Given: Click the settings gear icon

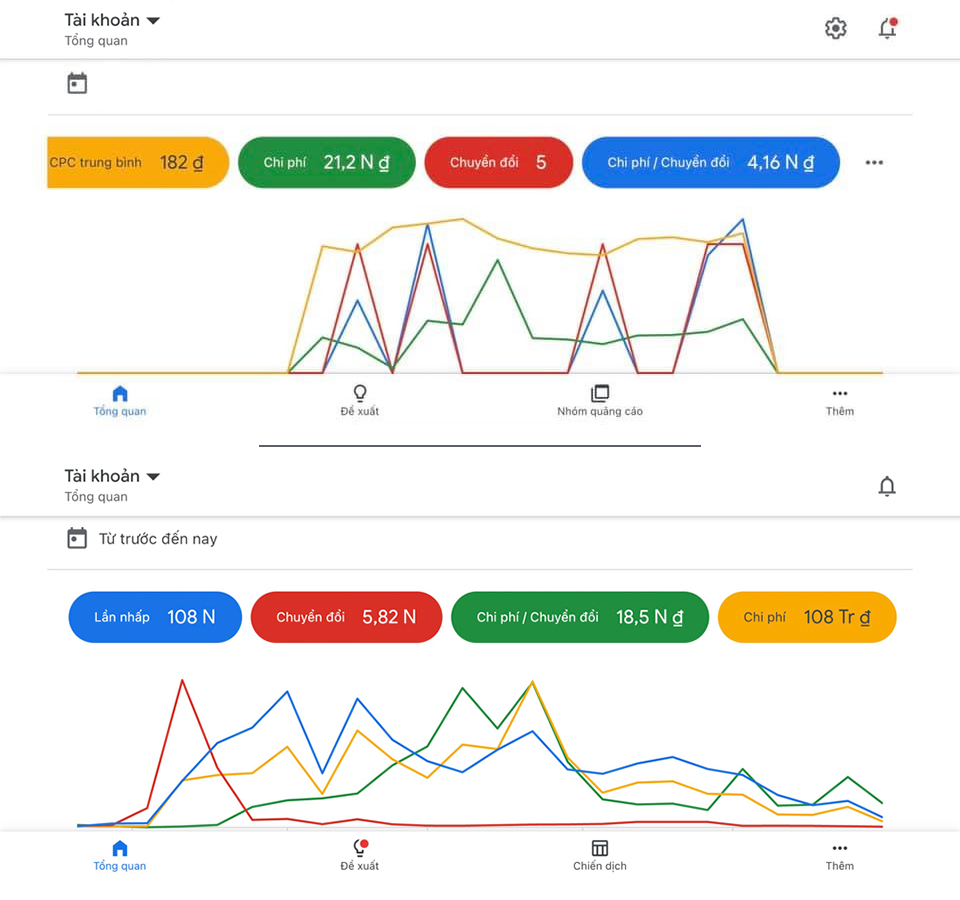Looking at the screenshot, I should (x=835, y=28).
